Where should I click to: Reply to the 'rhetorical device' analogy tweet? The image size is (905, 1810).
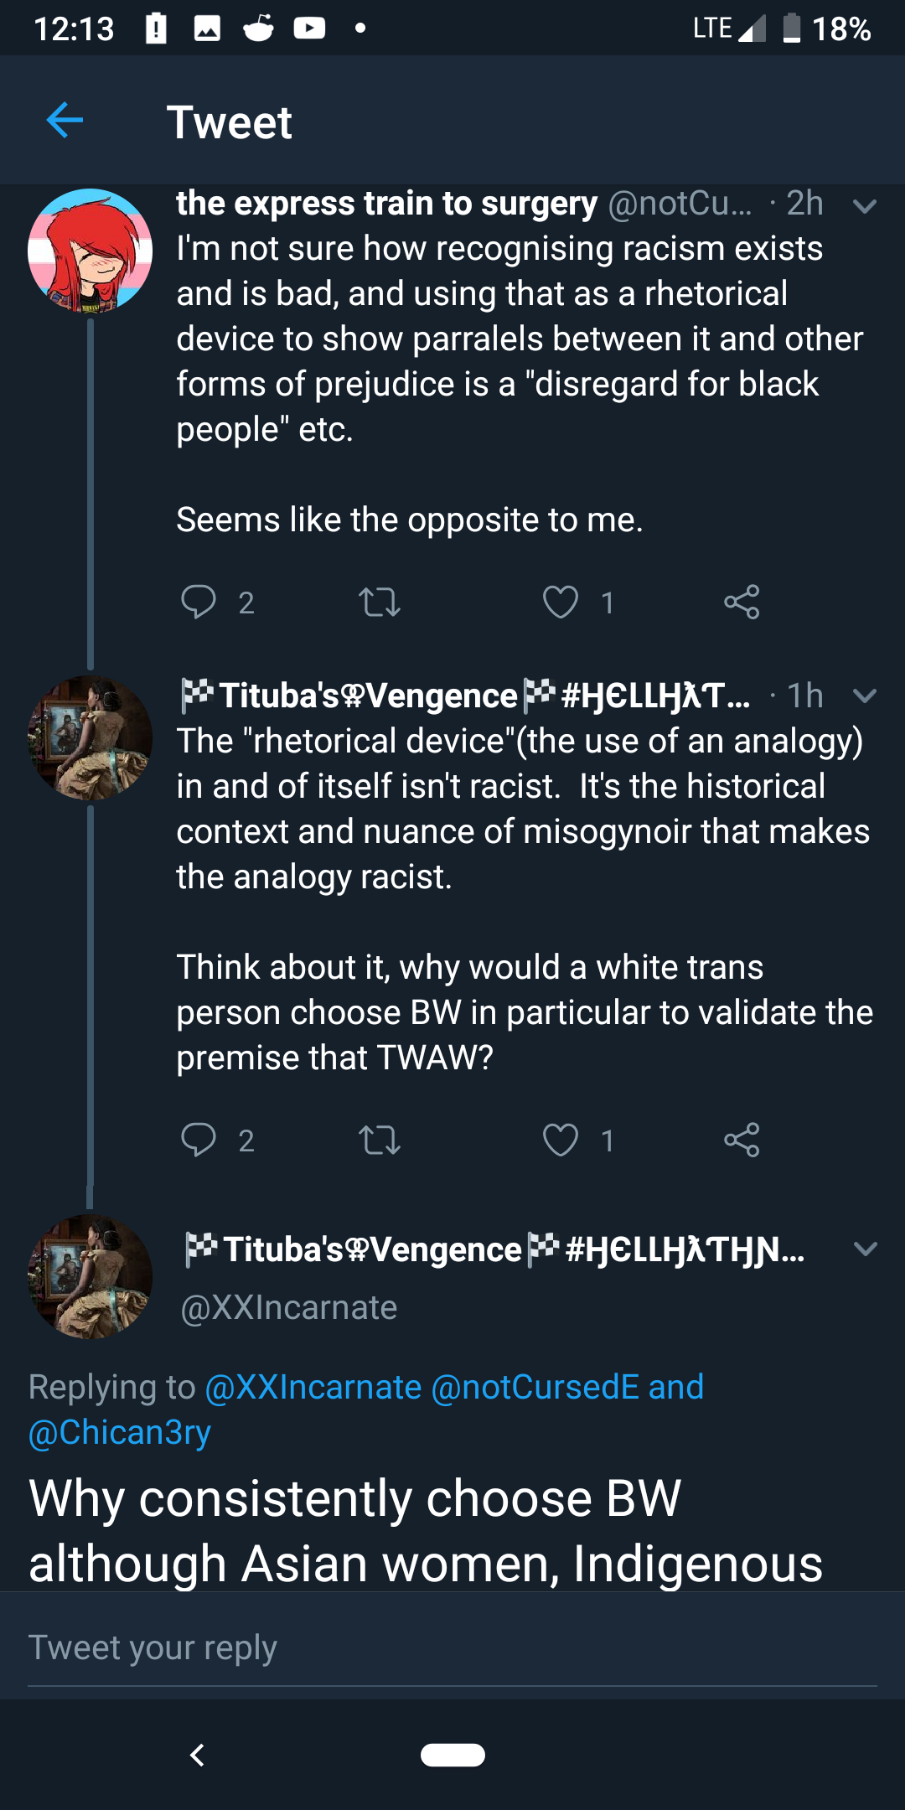click(198, 1140)
